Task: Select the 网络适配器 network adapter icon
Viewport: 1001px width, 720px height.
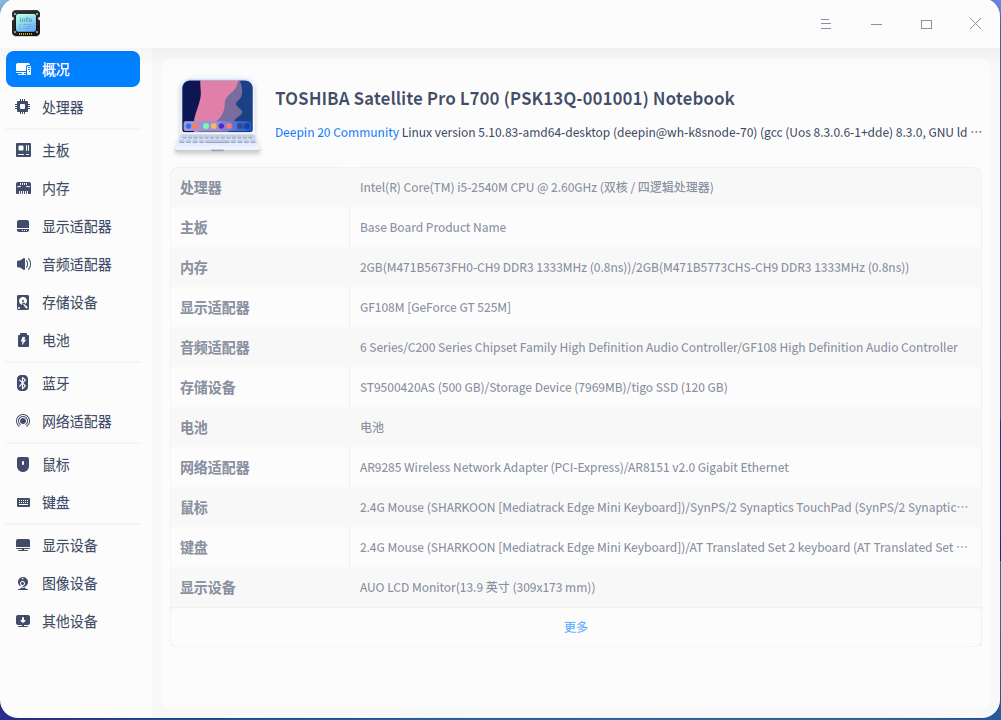Action: [22, 421]
